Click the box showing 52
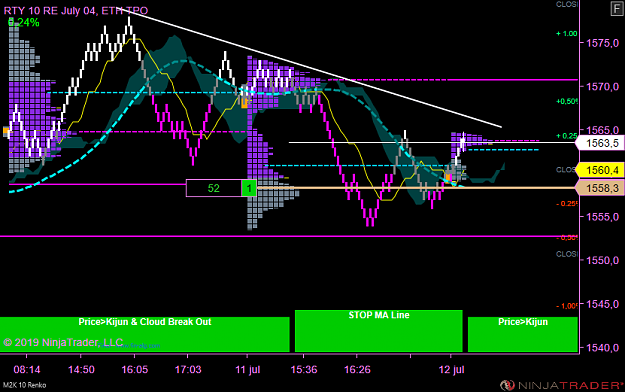625x392 pixels. [214, 188]
